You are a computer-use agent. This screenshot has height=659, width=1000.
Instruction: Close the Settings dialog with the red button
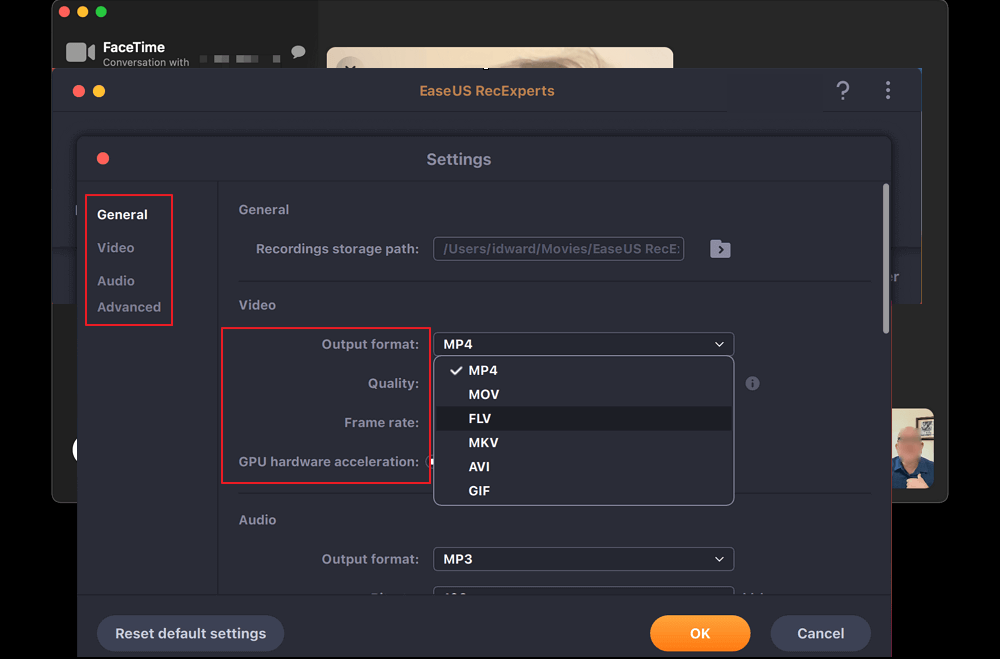(x=103, y=158)
